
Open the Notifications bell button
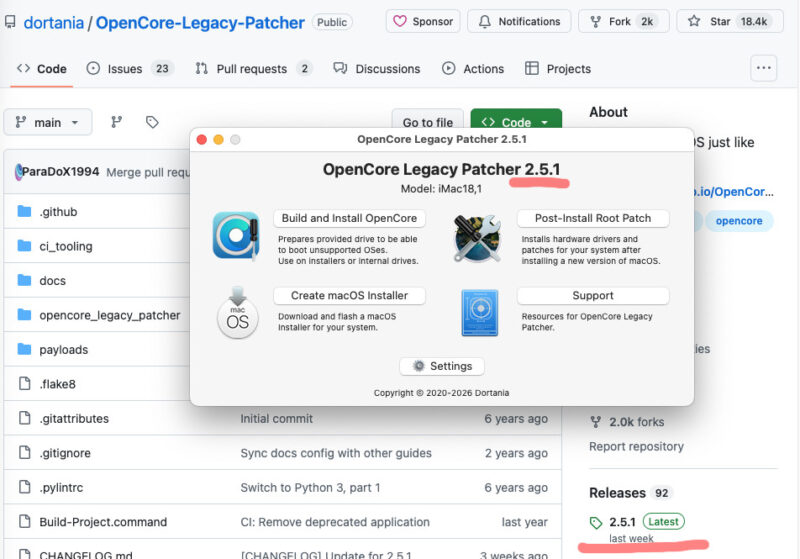point(519,21)
